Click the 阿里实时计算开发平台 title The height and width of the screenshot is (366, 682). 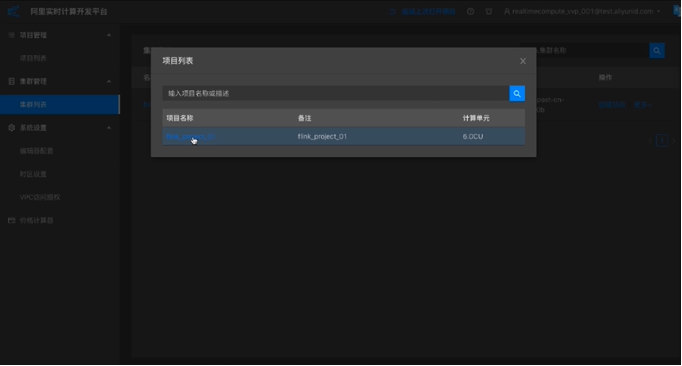coord(69,12)
